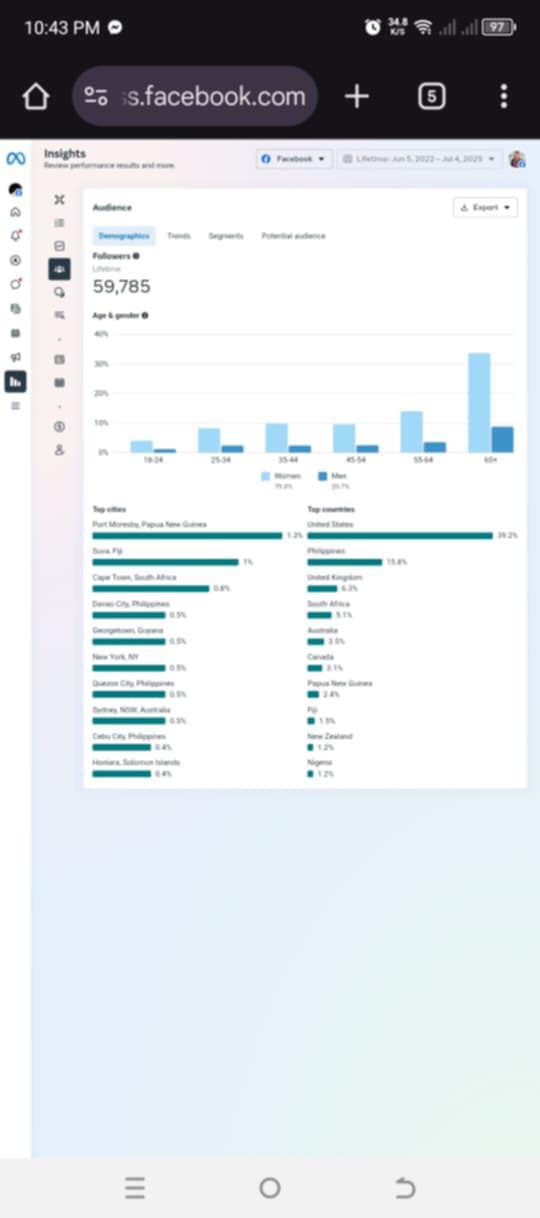Open the Lifetime date range dropdown
The image size is (540, 1218).
420,159
